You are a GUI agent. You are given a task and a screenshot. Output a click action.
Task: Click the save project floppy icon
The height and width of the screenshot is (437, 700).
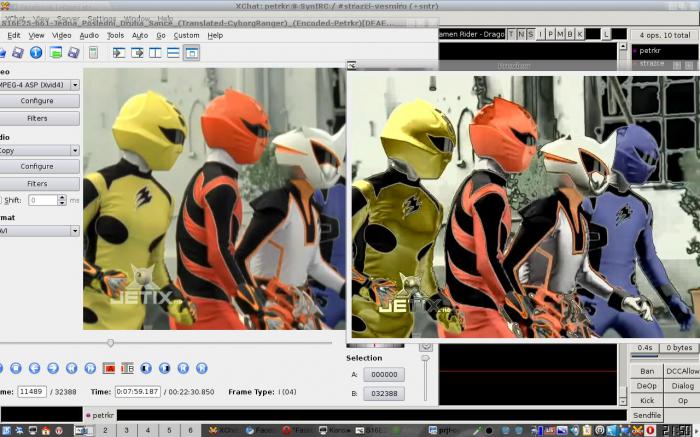[74, 53]
